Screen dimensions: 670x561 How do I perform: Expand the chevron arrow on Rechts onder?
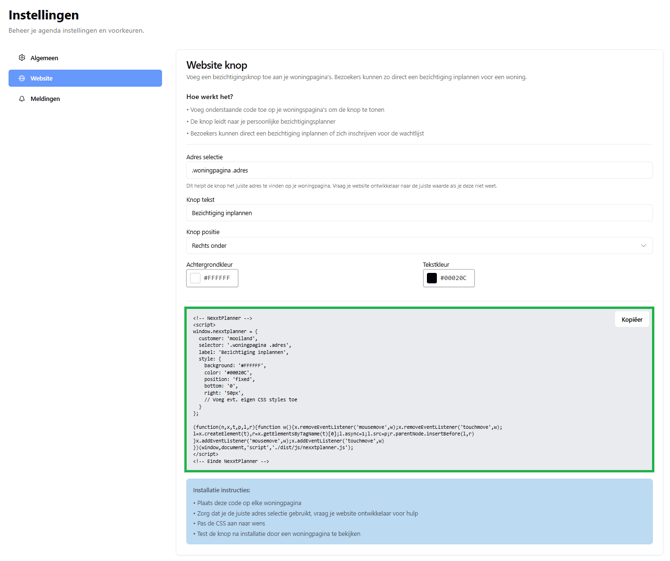643,246
